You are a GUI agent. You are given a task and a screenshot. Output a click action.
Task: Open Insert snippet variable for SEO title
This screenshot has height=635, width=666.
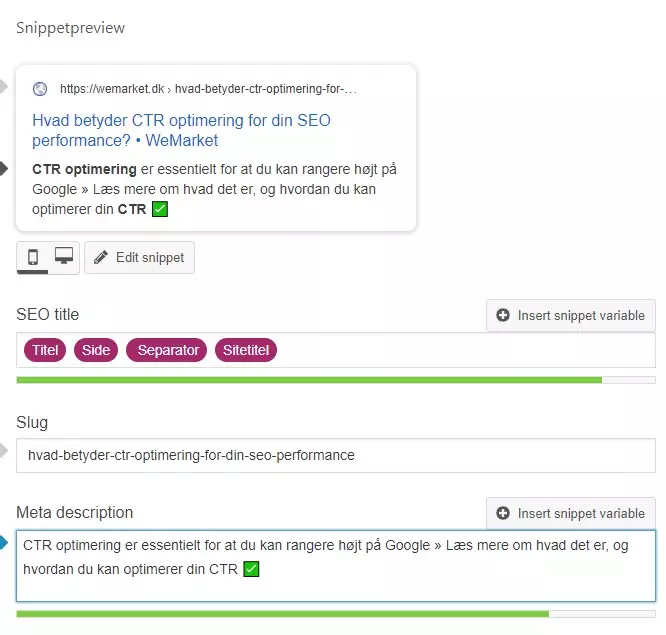click(571, 316)
